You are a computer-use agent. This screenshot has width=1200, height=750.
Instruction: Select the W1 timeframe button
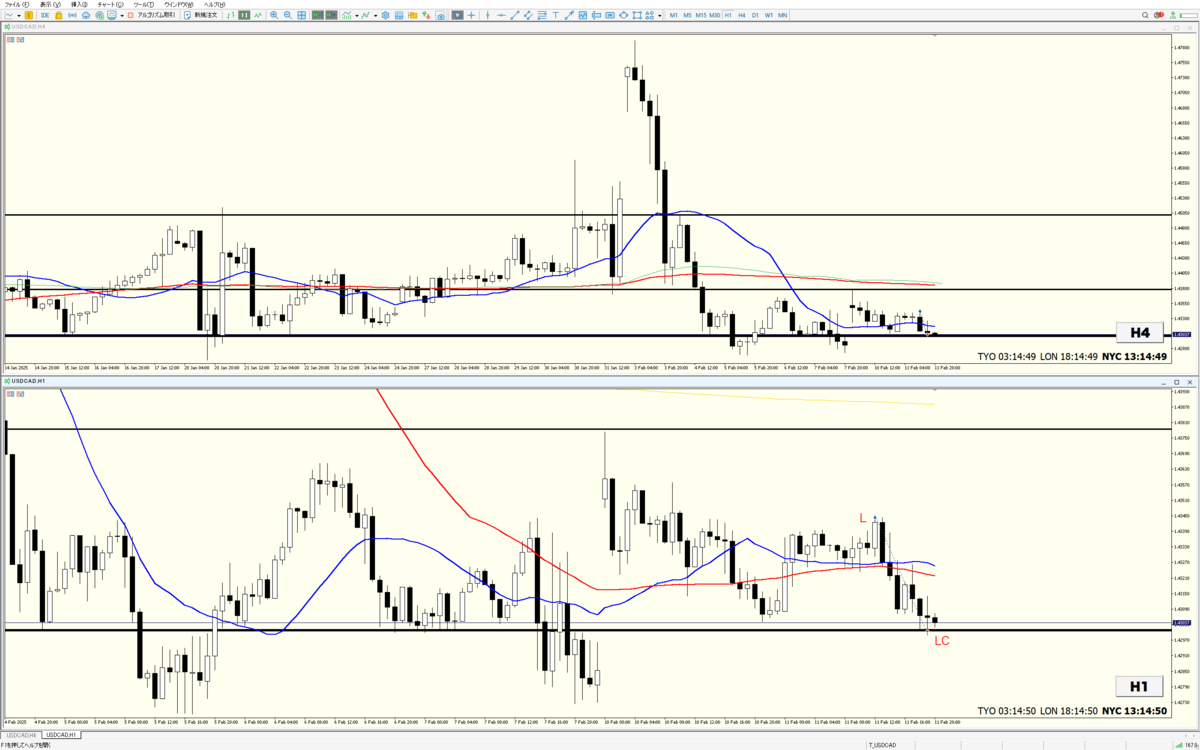(768, 15)
